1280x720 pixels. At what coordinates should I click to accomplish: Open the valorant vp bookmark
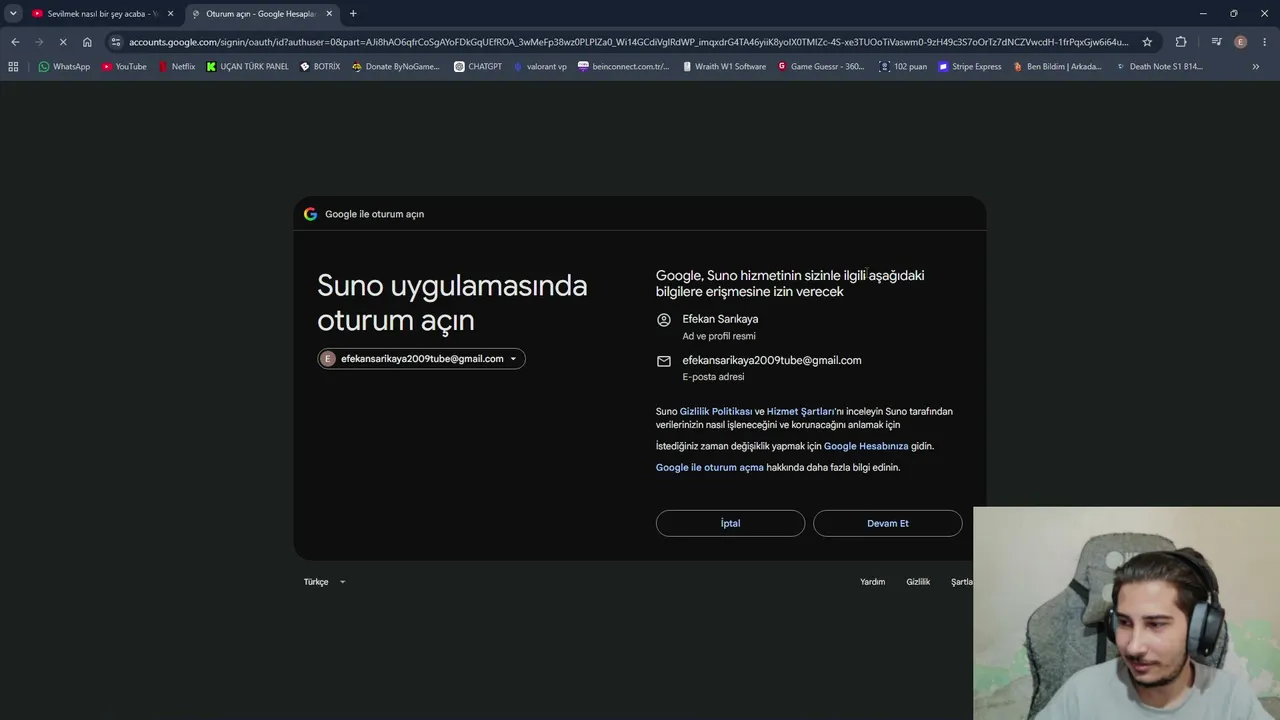click(540, 67)
